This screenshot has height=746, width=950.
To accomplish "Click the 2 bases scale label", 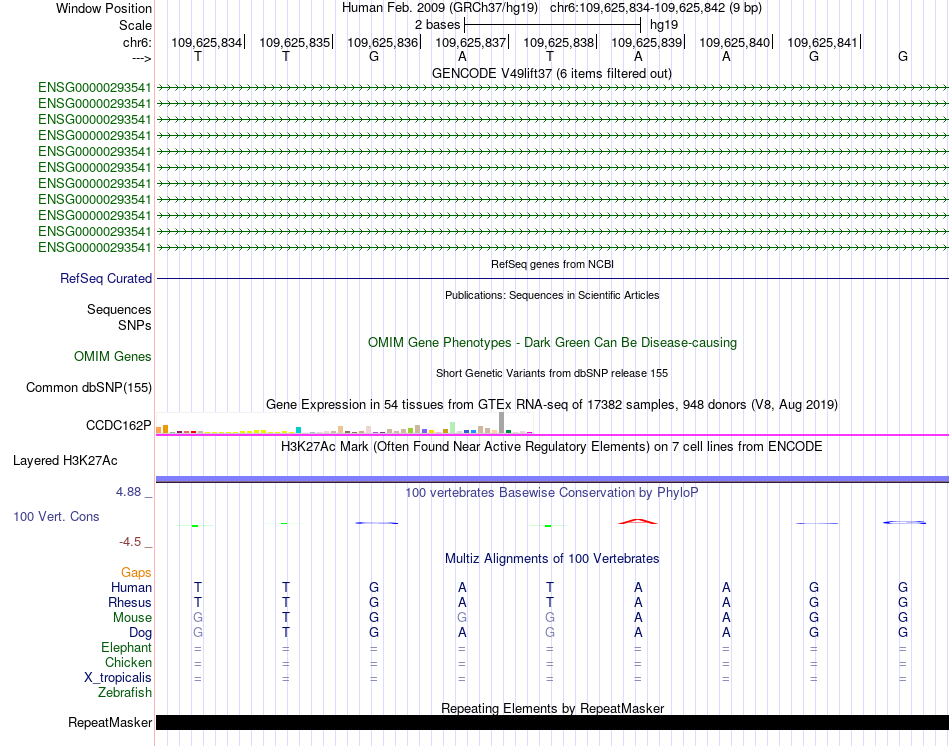I will click(x=437, y=25).
